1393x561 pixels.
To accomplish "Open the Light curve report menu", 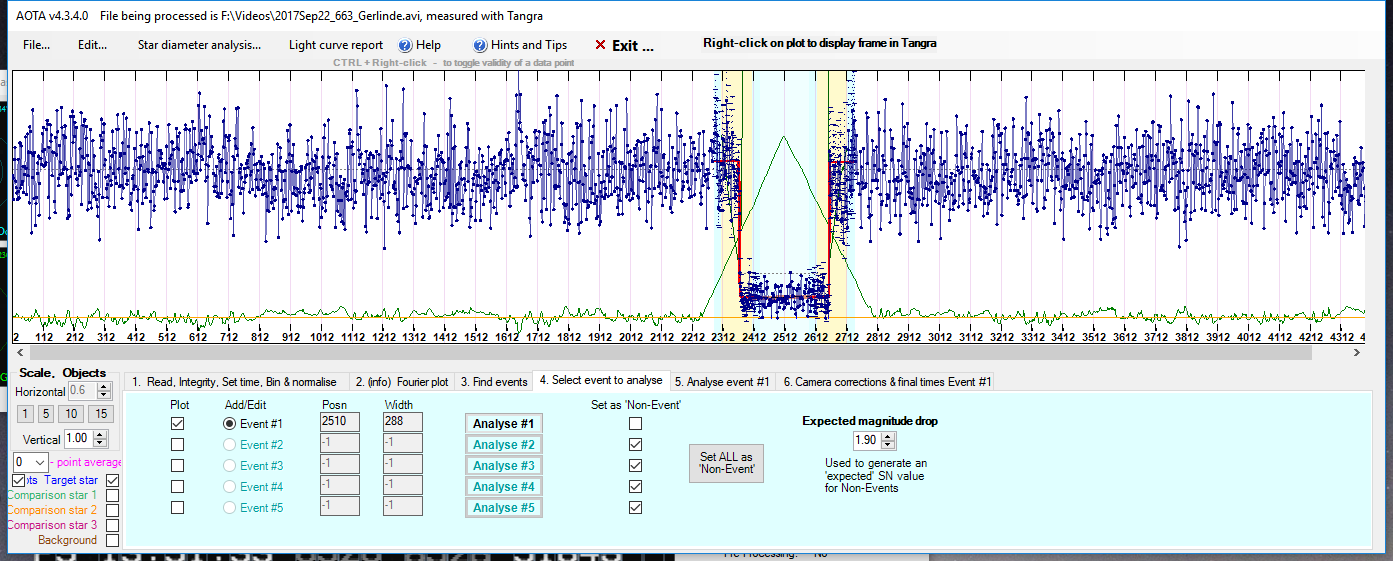I will [x=336, y=45].
